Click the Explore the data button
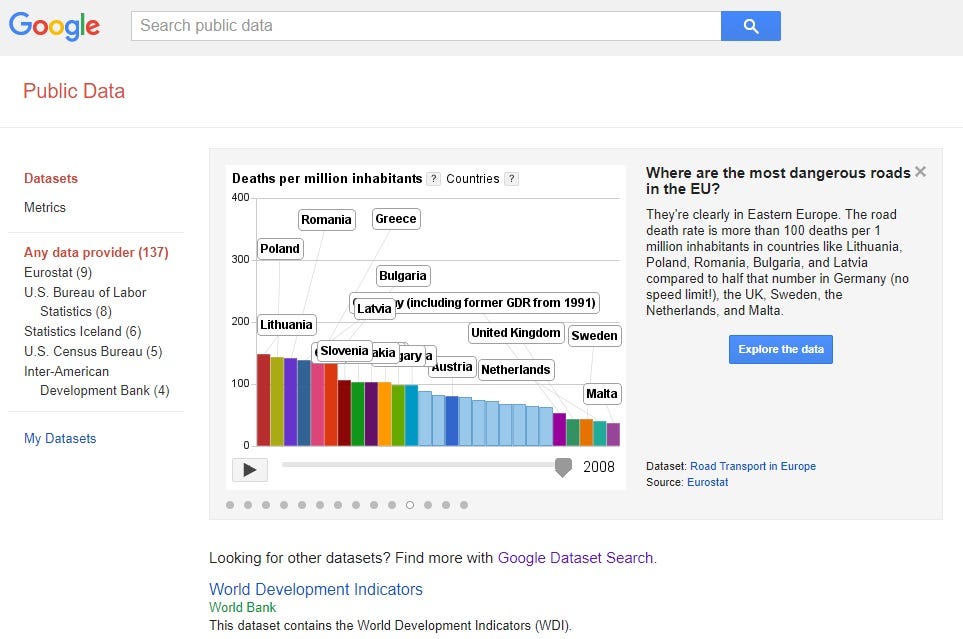This screenshot has width=963, height=639. click(780, 349)
